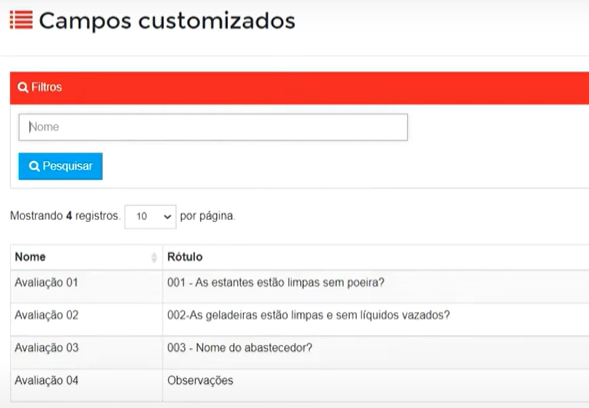Select the Avaliação 02 row name
Screen dimensions: 589x408
click(47, 315)
